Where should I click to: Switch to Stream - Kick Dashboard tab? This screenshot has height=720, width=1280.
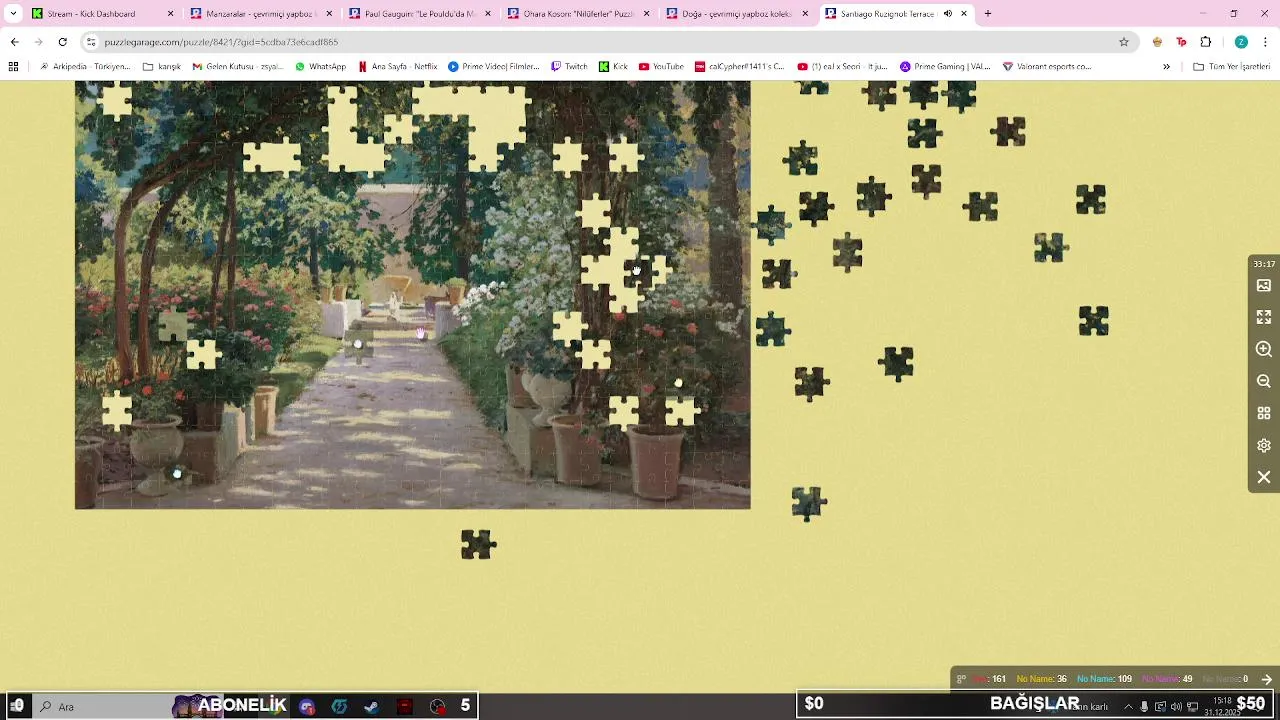[102, 14]
